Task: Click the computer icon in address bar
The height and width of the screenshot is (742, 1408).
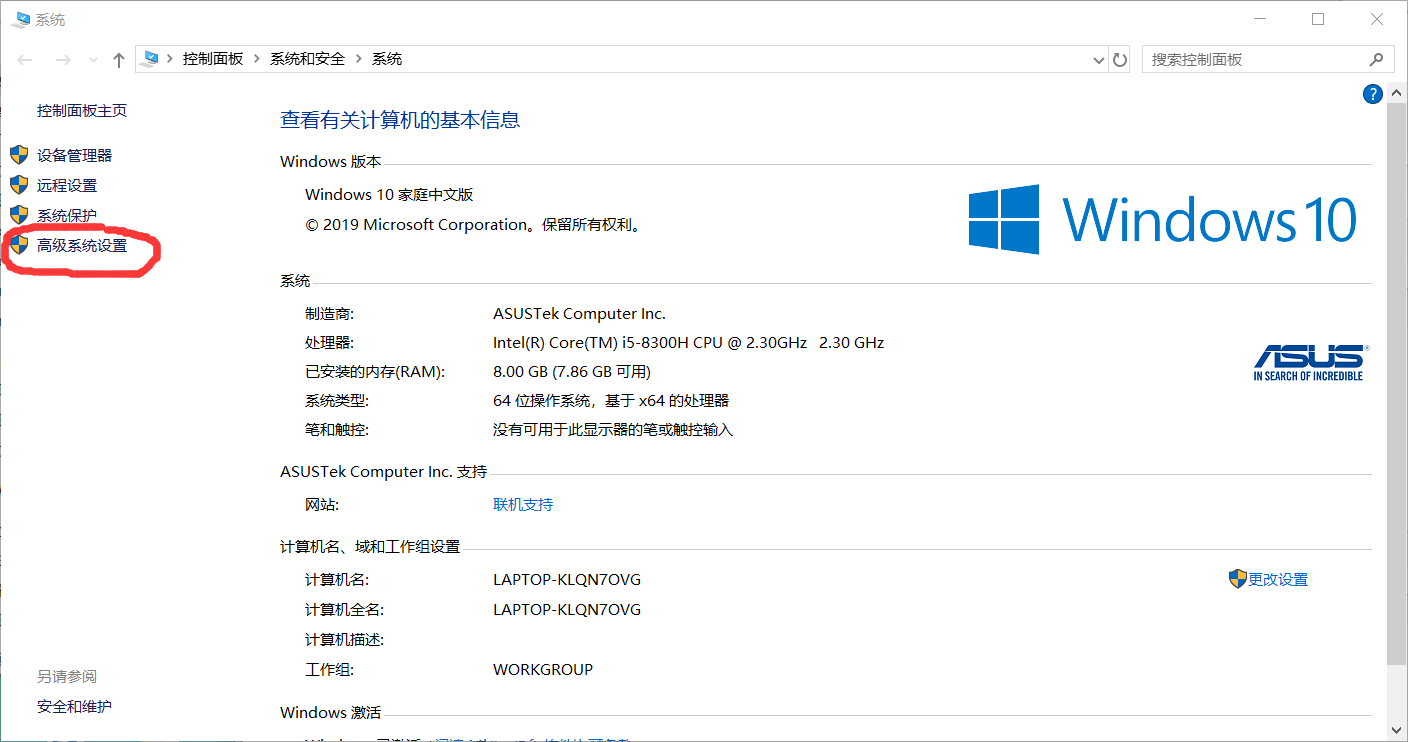Action: (150, 59)
